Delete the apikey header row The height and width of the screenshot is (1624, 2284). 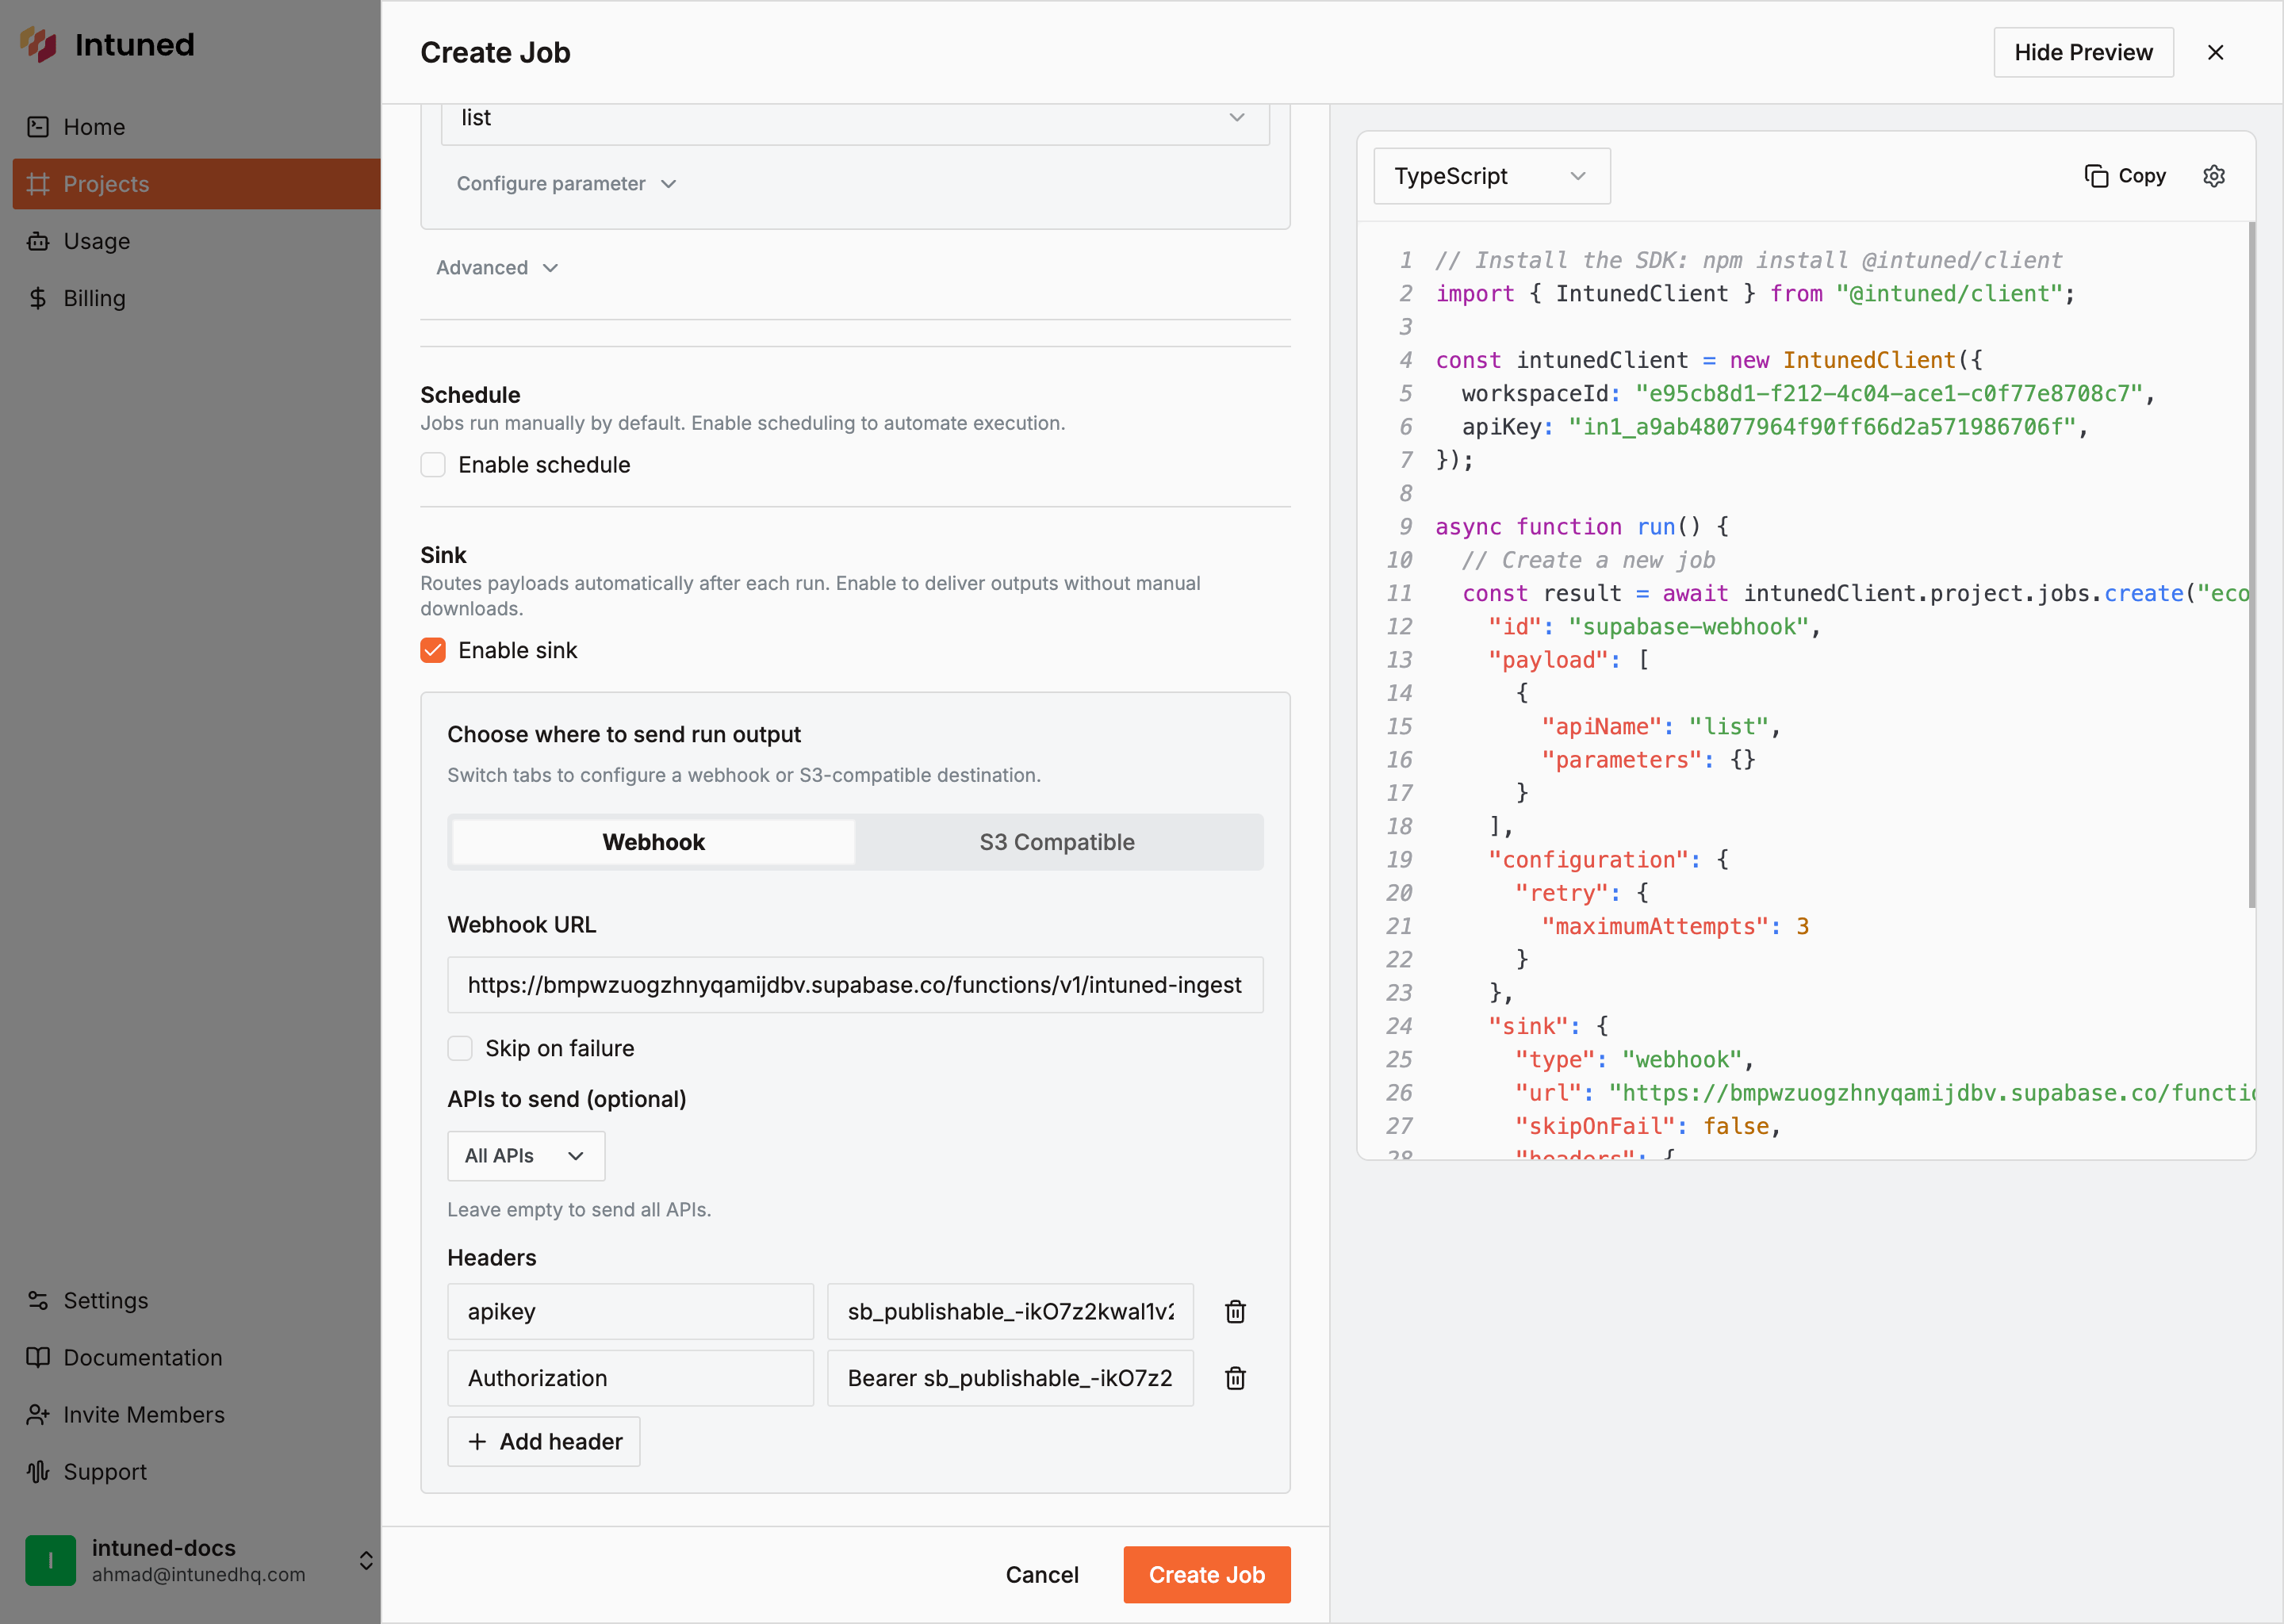pyautogui.click(x=1235, y=1311)
